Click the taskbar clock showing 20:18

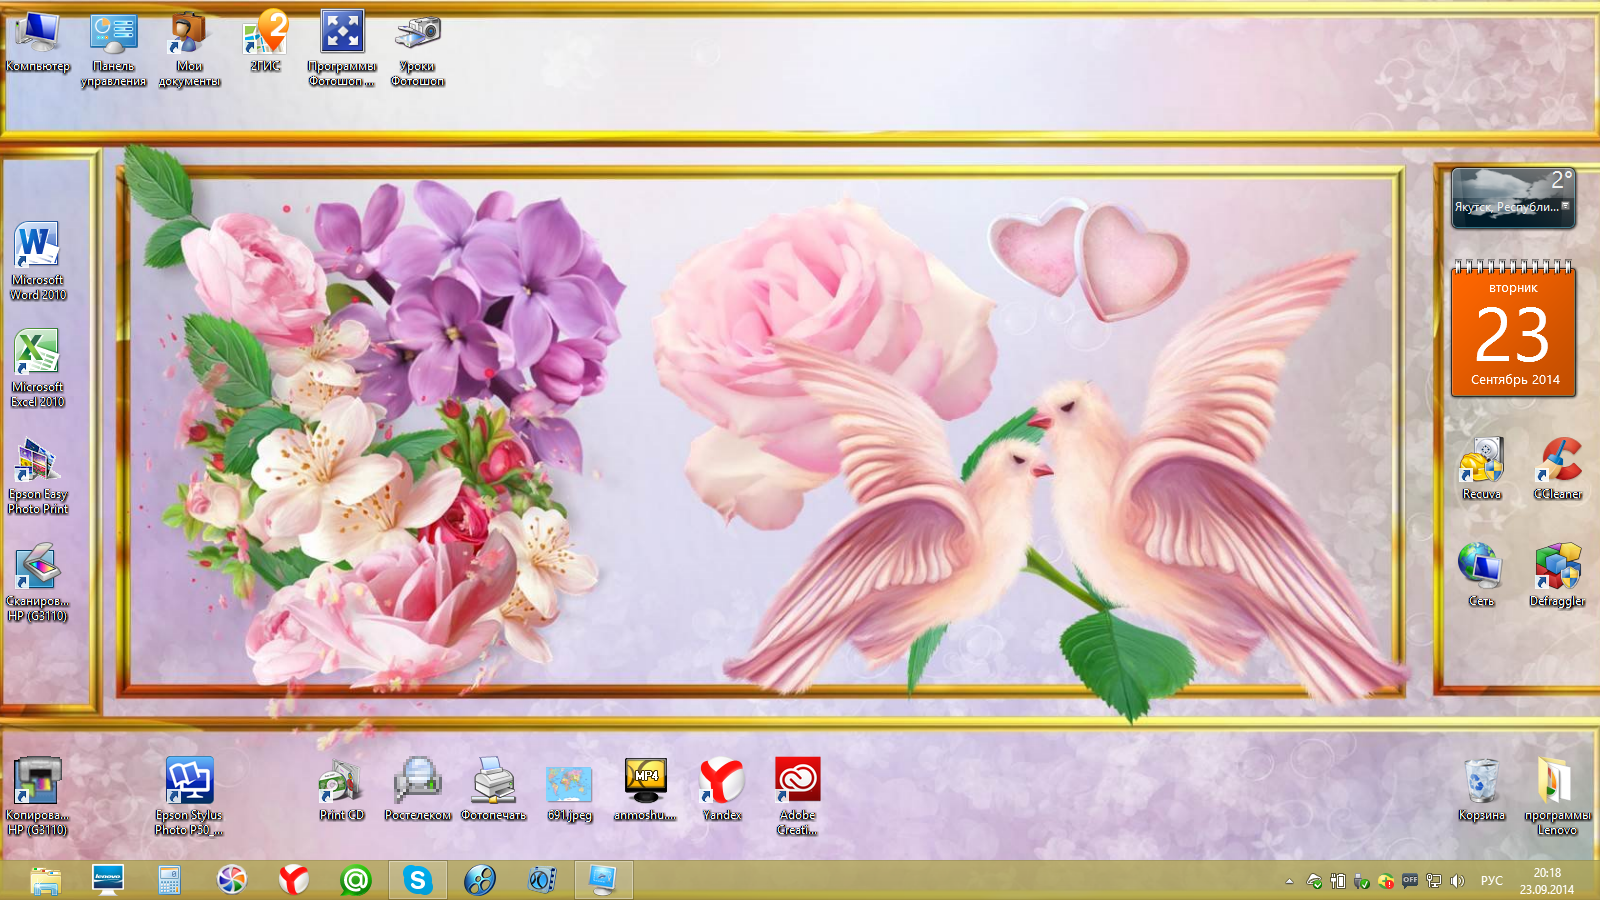tap(1546, 881)
